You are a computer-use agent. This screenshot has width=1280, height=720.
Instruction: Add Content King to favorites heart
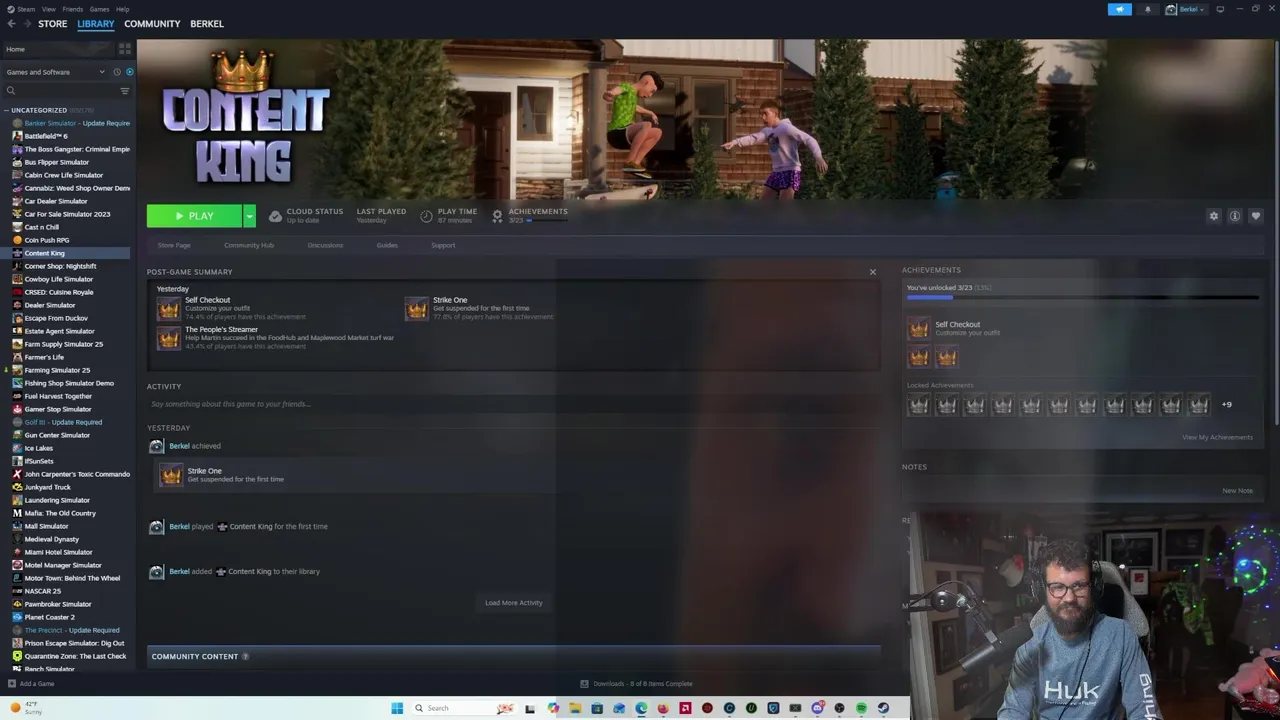1256,216
